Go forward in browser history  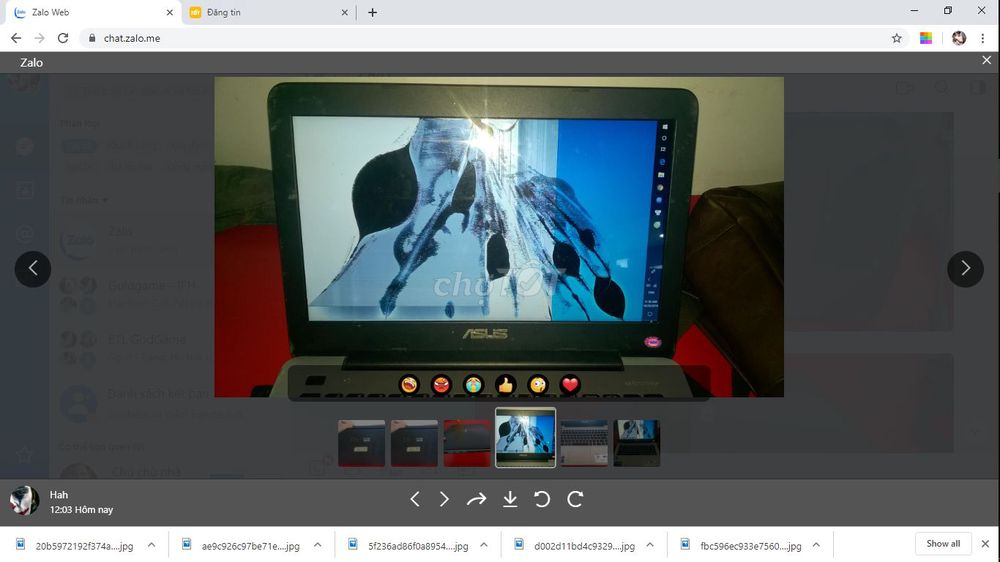pyautogui.click(x=40, y=38)
